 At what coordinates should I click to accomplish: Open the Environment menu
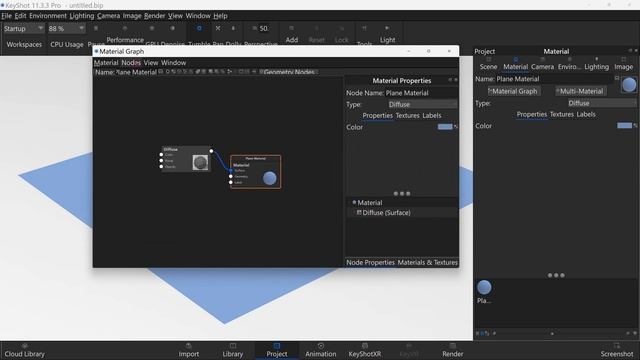pyautogui.click(x=48, y=16)
